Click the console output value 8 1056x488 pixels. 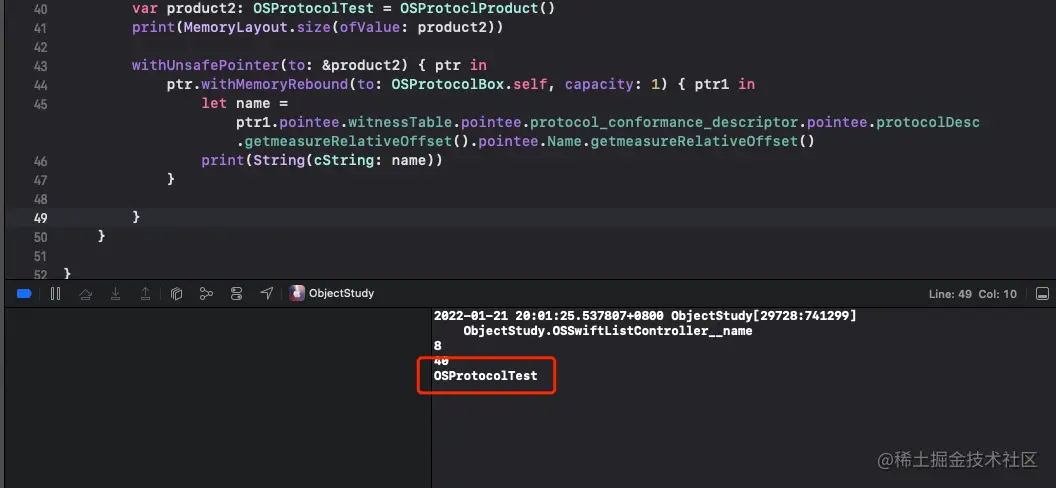[x=438, y=346]
